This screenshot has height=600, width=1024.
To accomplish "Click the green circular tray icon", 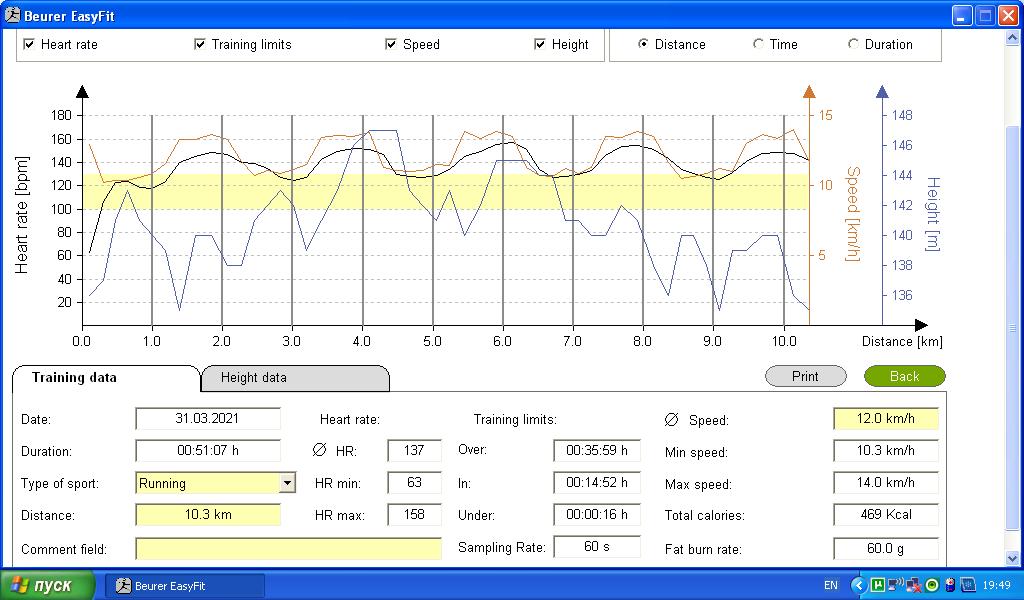I will [932, 585].
